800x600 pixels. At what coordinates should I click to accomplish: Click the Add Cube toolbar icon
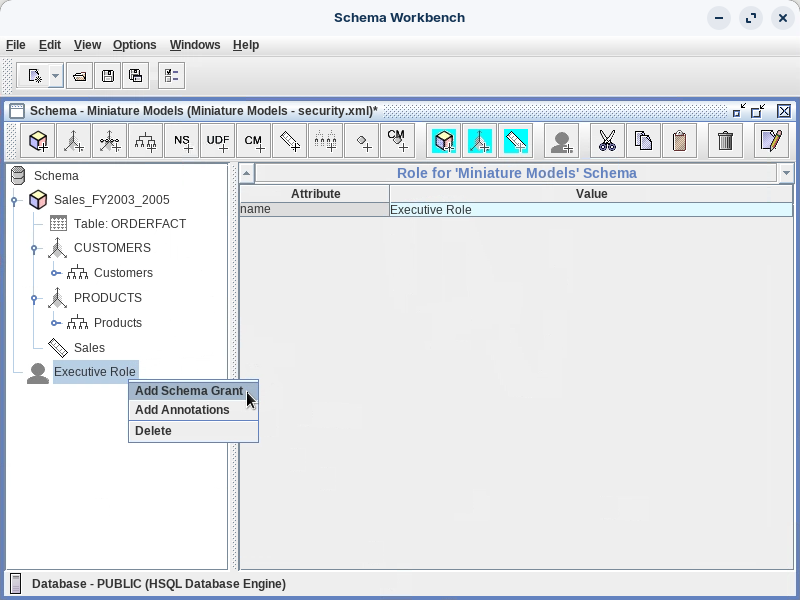pos(39,141)
